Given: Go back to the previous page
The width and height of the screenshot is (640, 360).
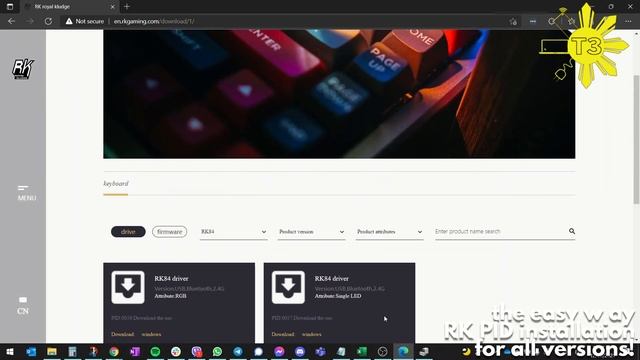Looking at the screenshot, I should tap(11, 21).
